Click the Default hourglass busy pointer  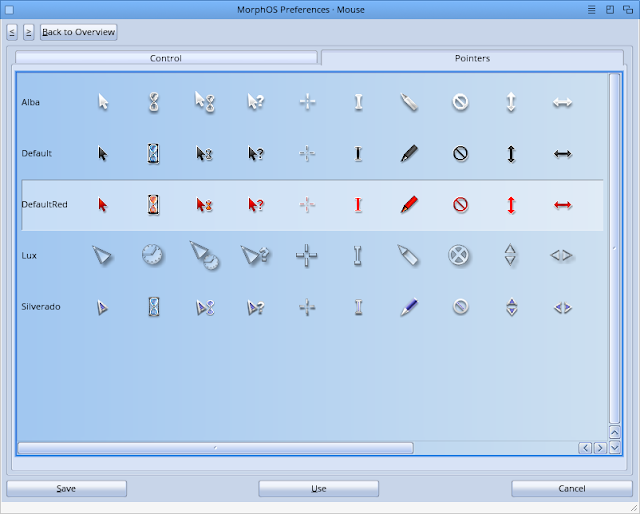coord(153,154)
